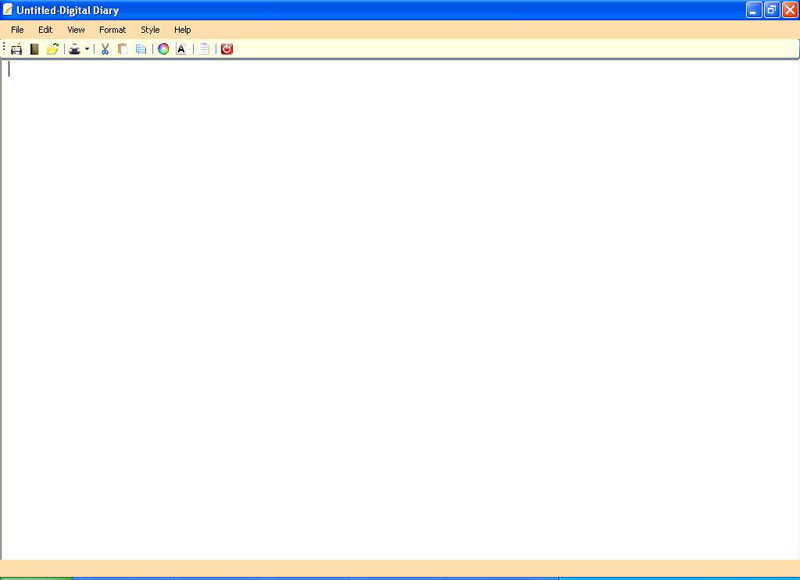Copy the selected diary text
The height and width of the screenshot is (580, 800).
tap(141, 48)
